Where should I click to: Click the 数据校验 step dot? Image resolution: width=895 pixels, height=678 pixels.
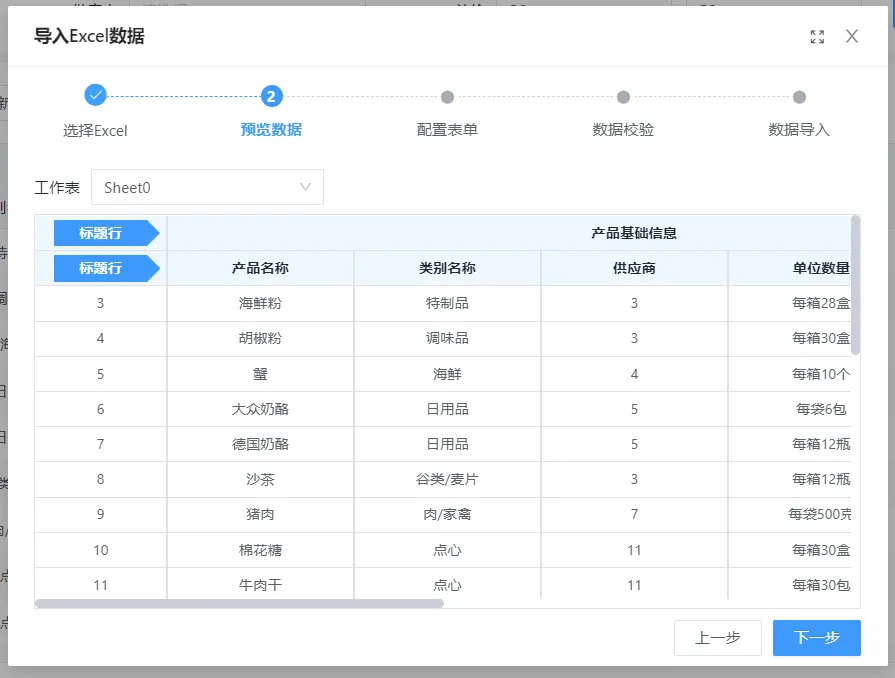tap(623, 97)
